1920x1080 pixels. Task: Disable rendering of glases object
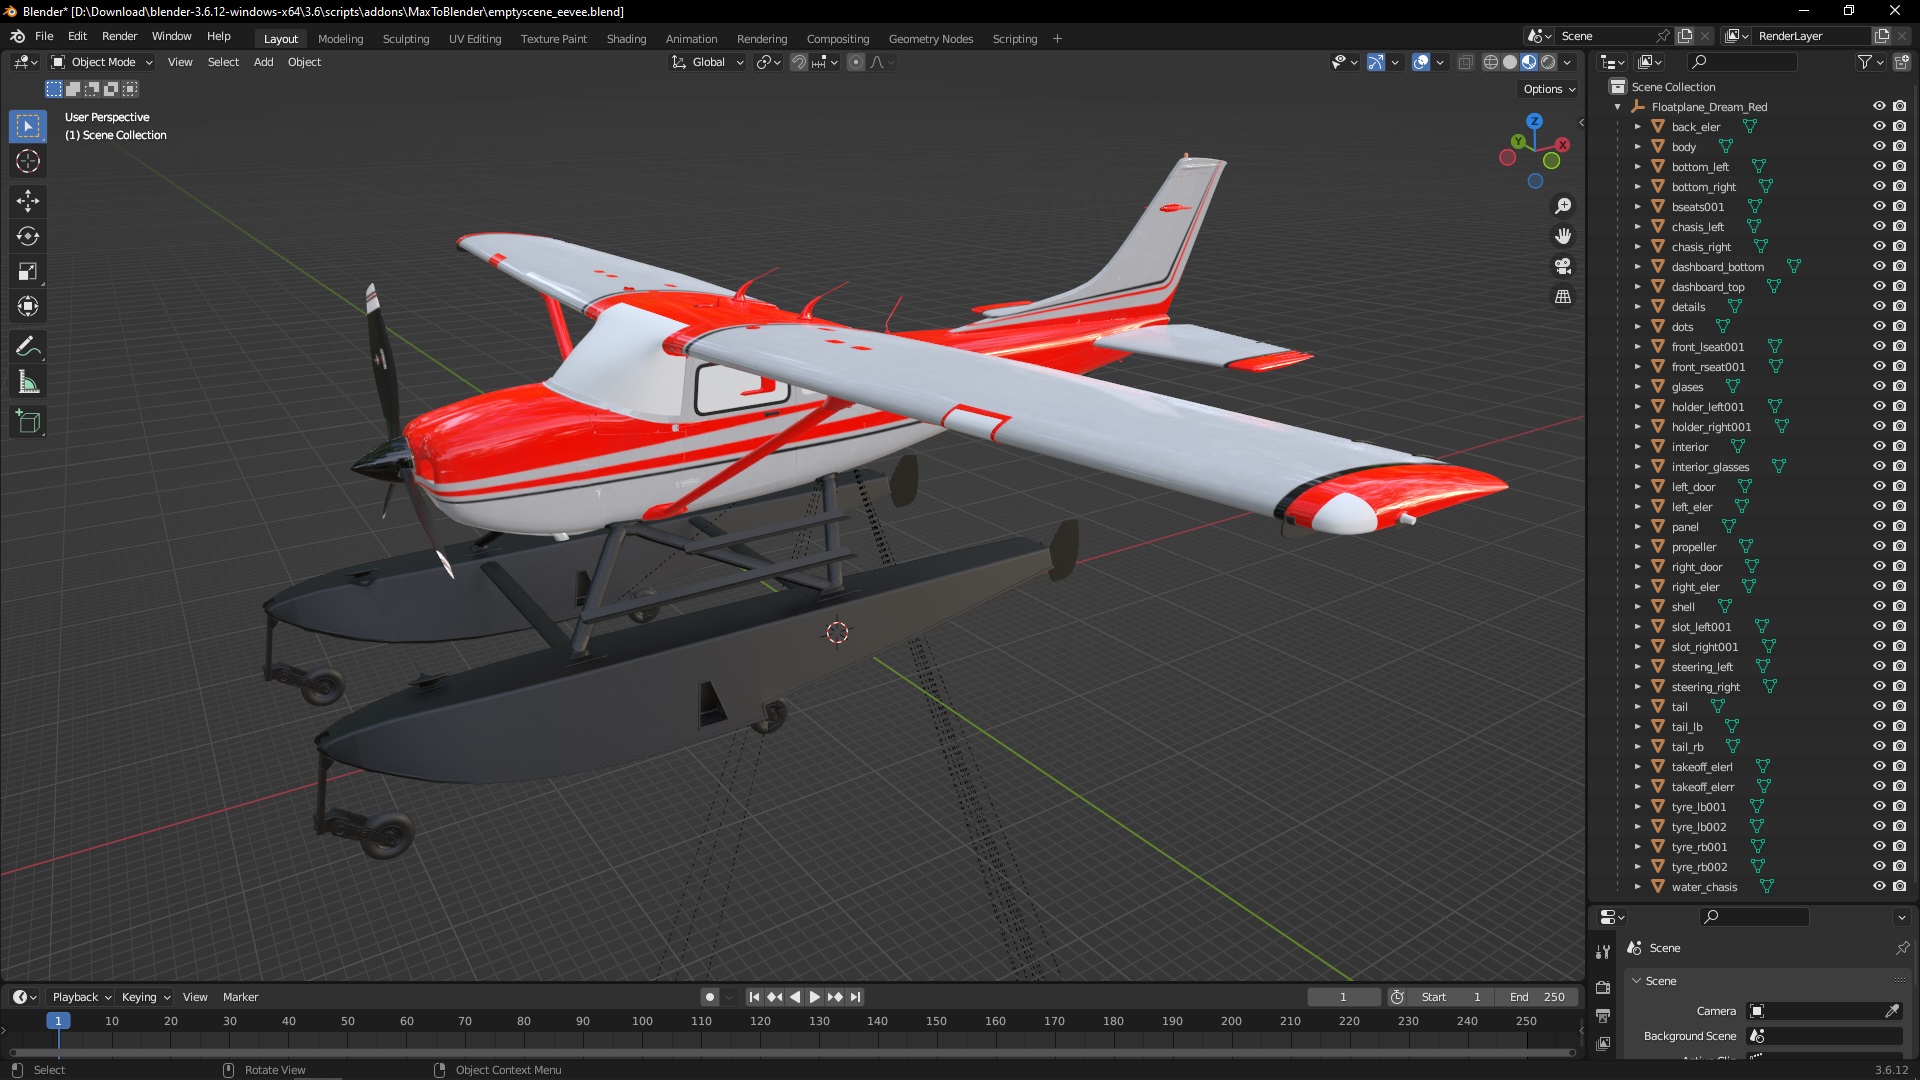[1900, 386]
